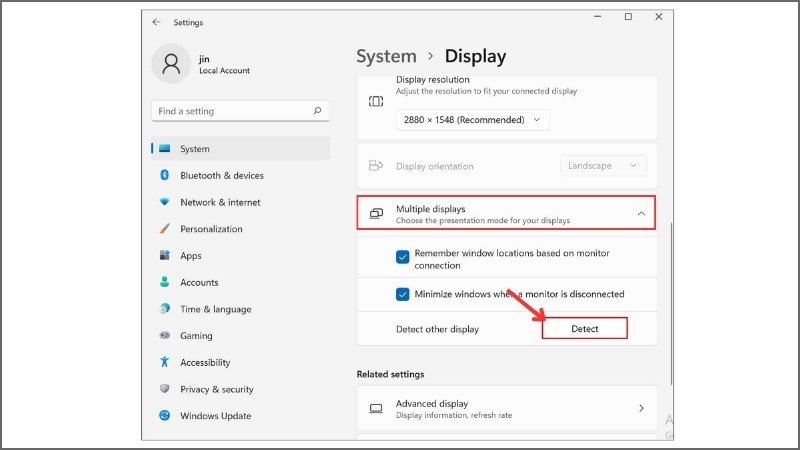Collapse the Multiple displays section

[x=641, y=213]
